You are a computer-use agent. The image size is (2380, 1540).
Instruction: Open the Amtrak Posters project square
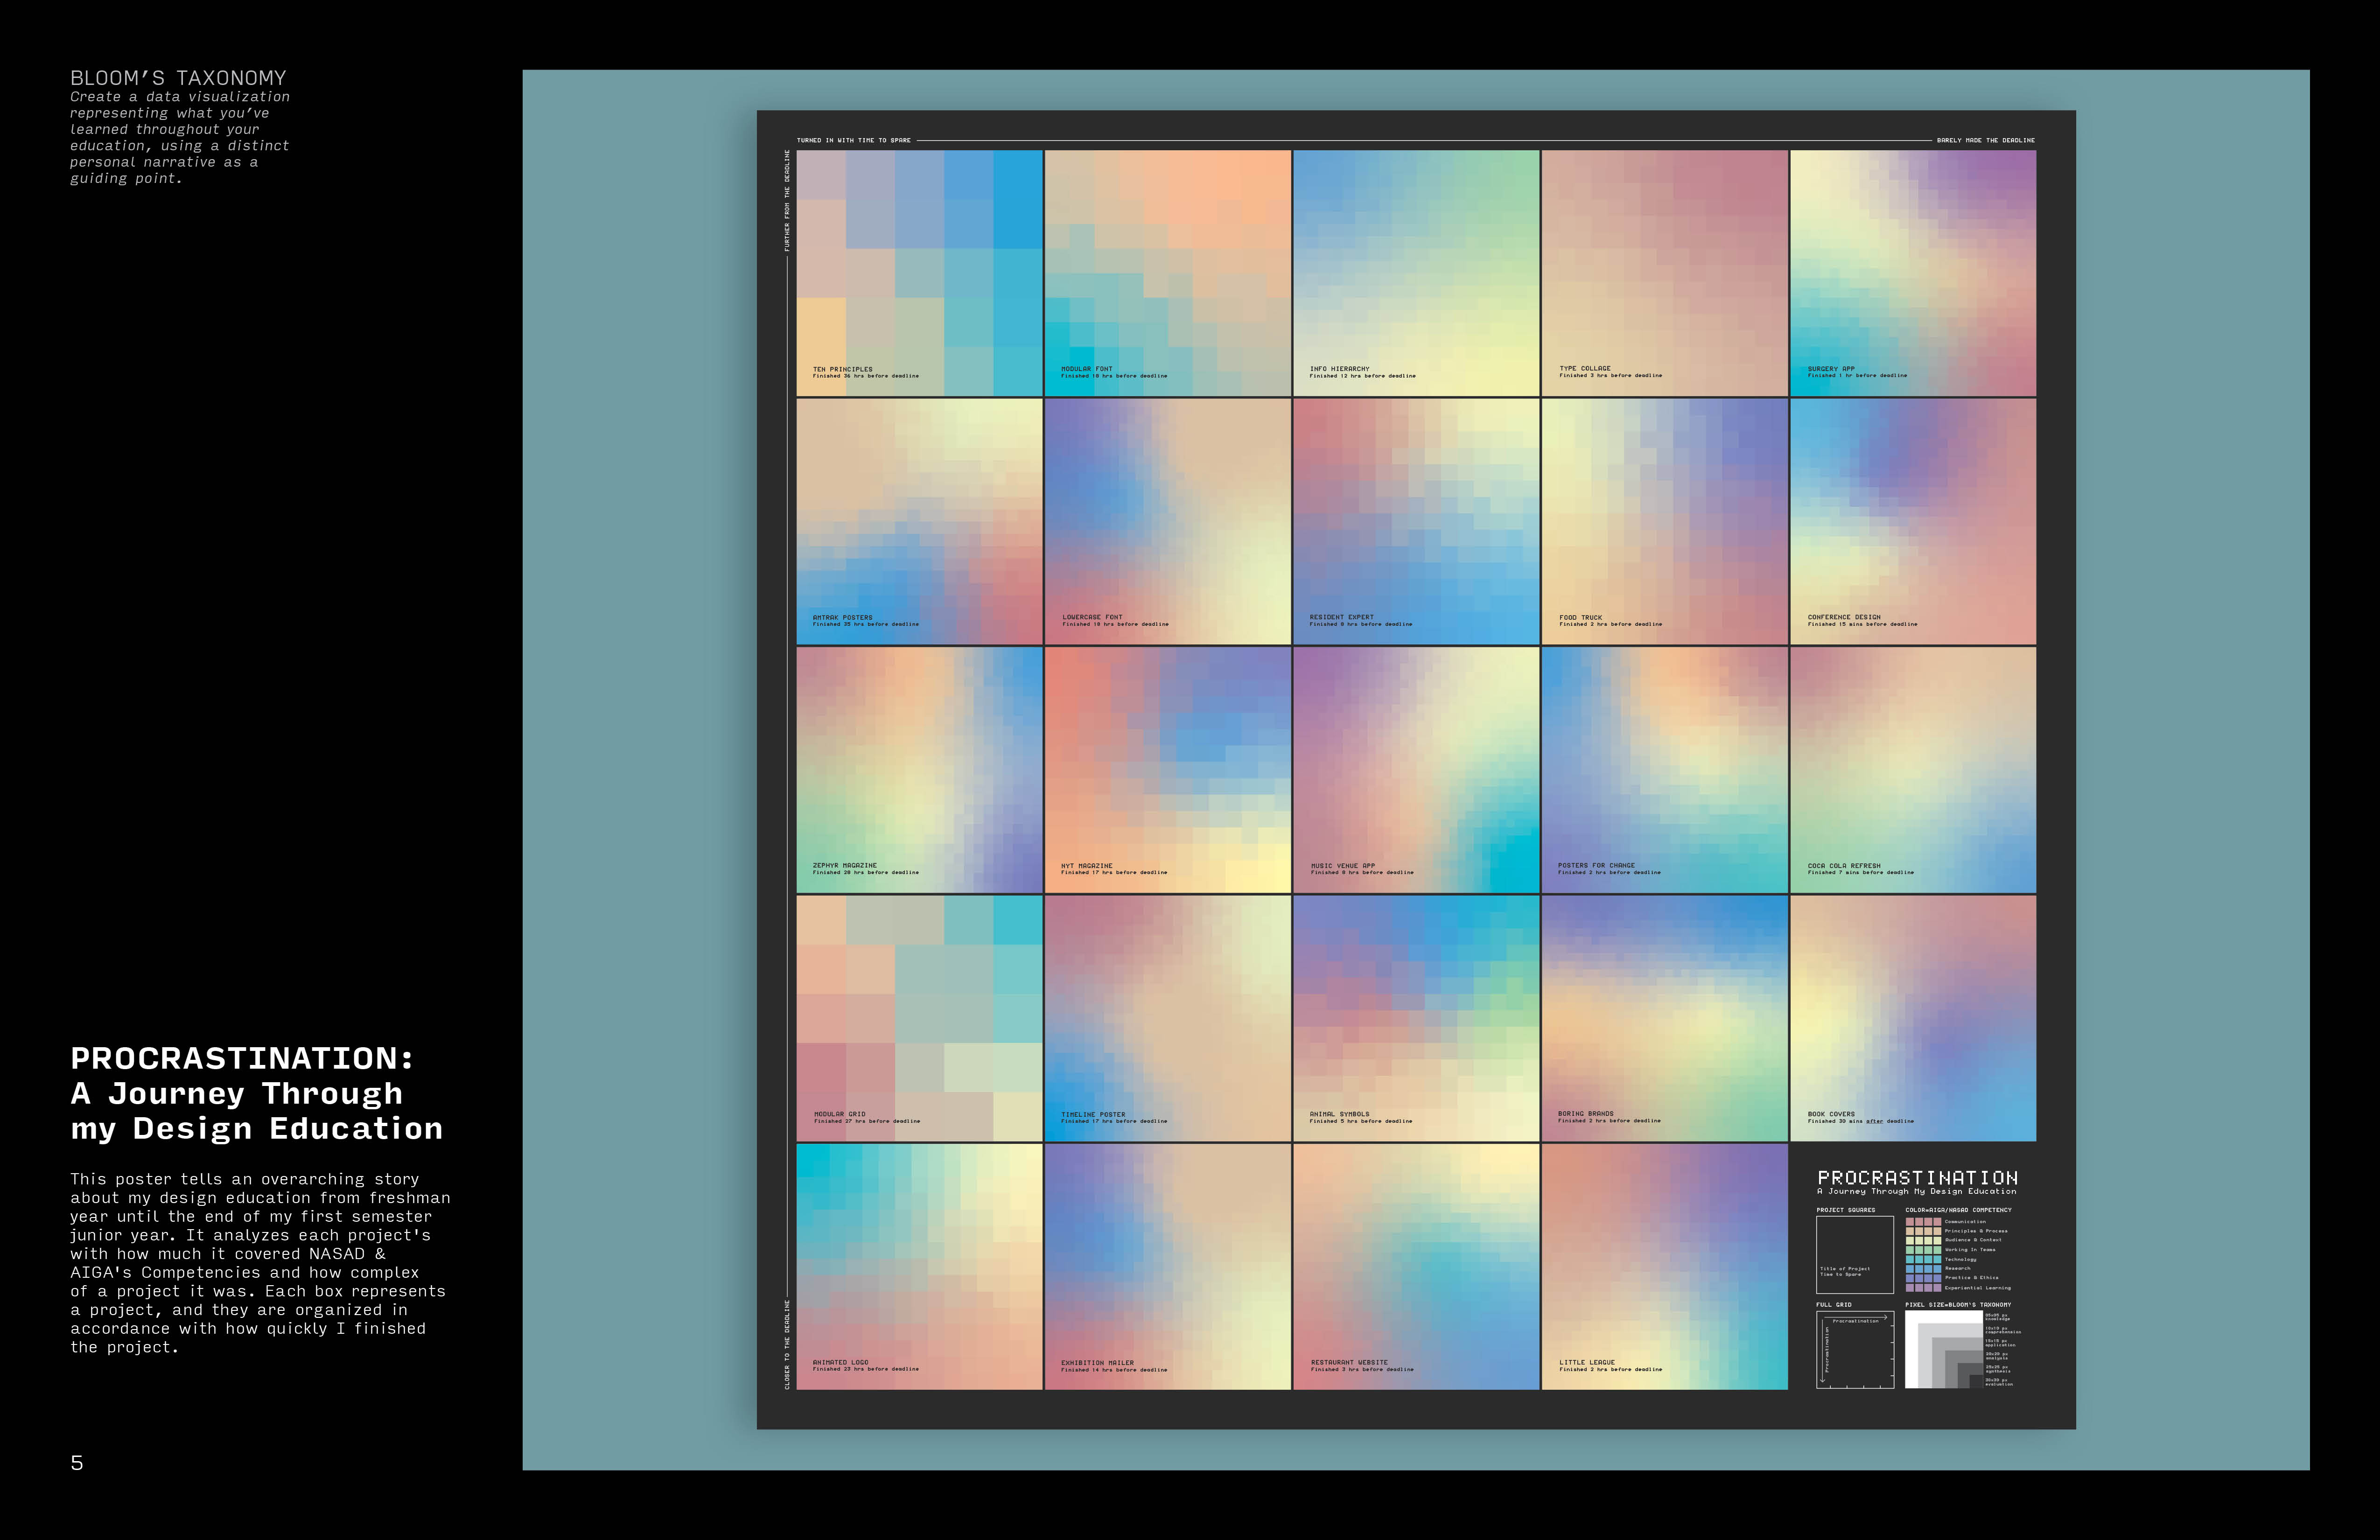point(919,521)
